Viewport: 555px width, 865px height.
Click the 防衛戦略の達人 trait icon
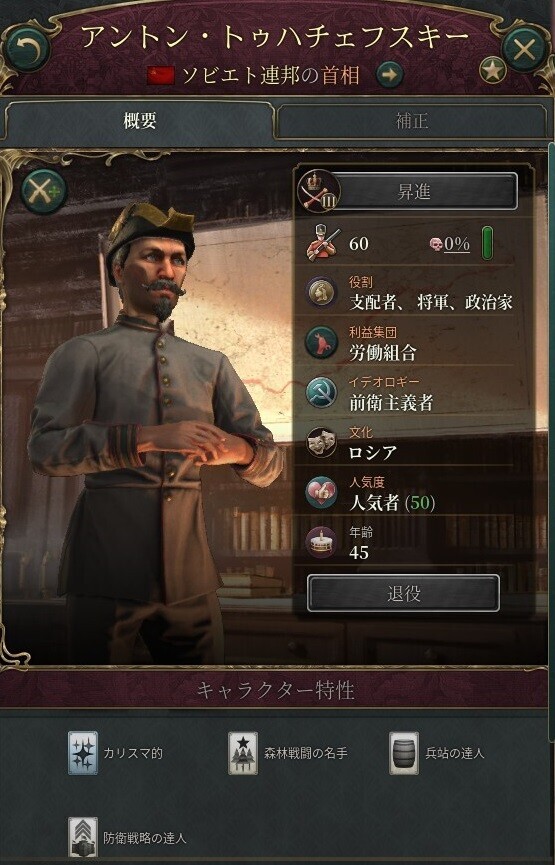(83, 839)
